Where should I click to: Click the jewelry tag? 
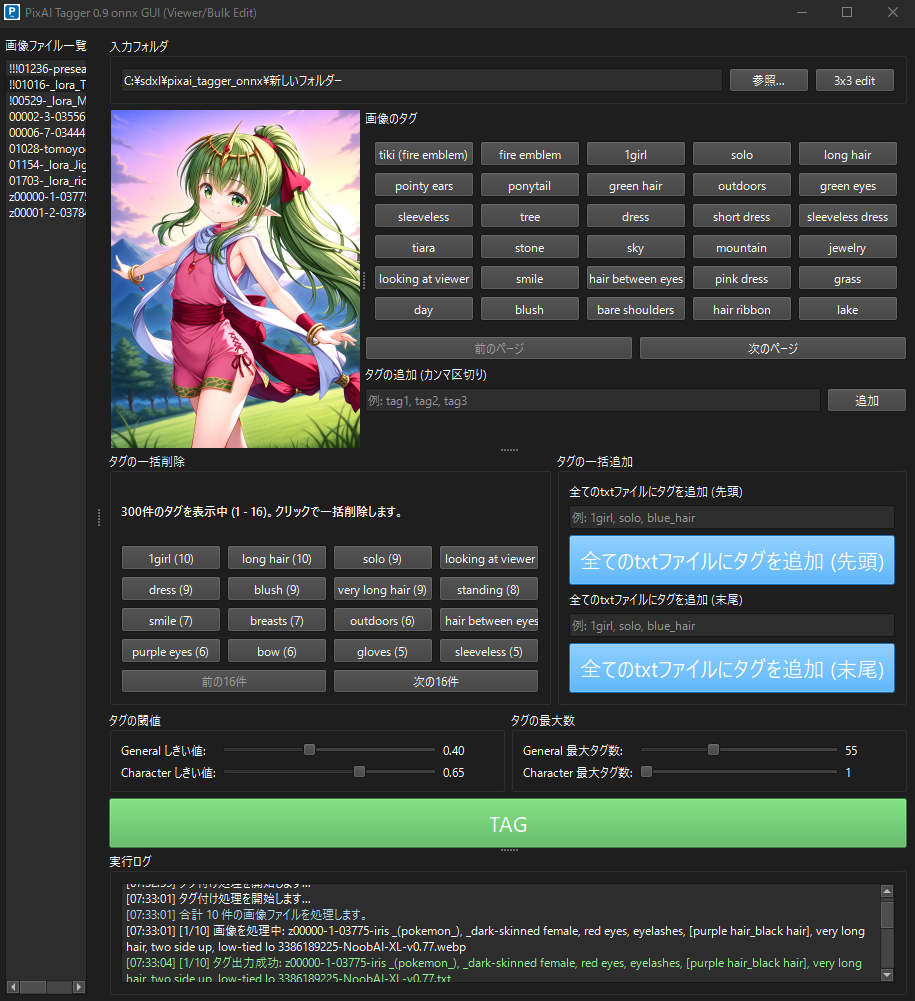pos(848,248)
